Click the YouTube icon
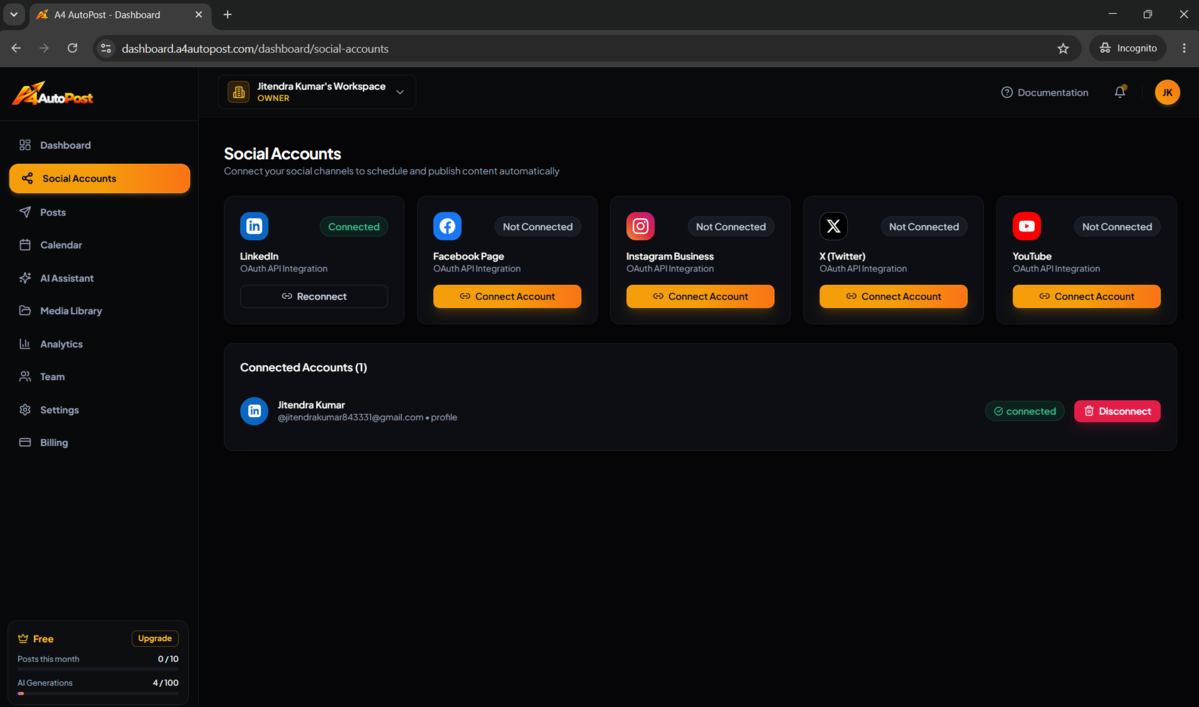Screen dimensions: 1199x707 point(1026,226)
